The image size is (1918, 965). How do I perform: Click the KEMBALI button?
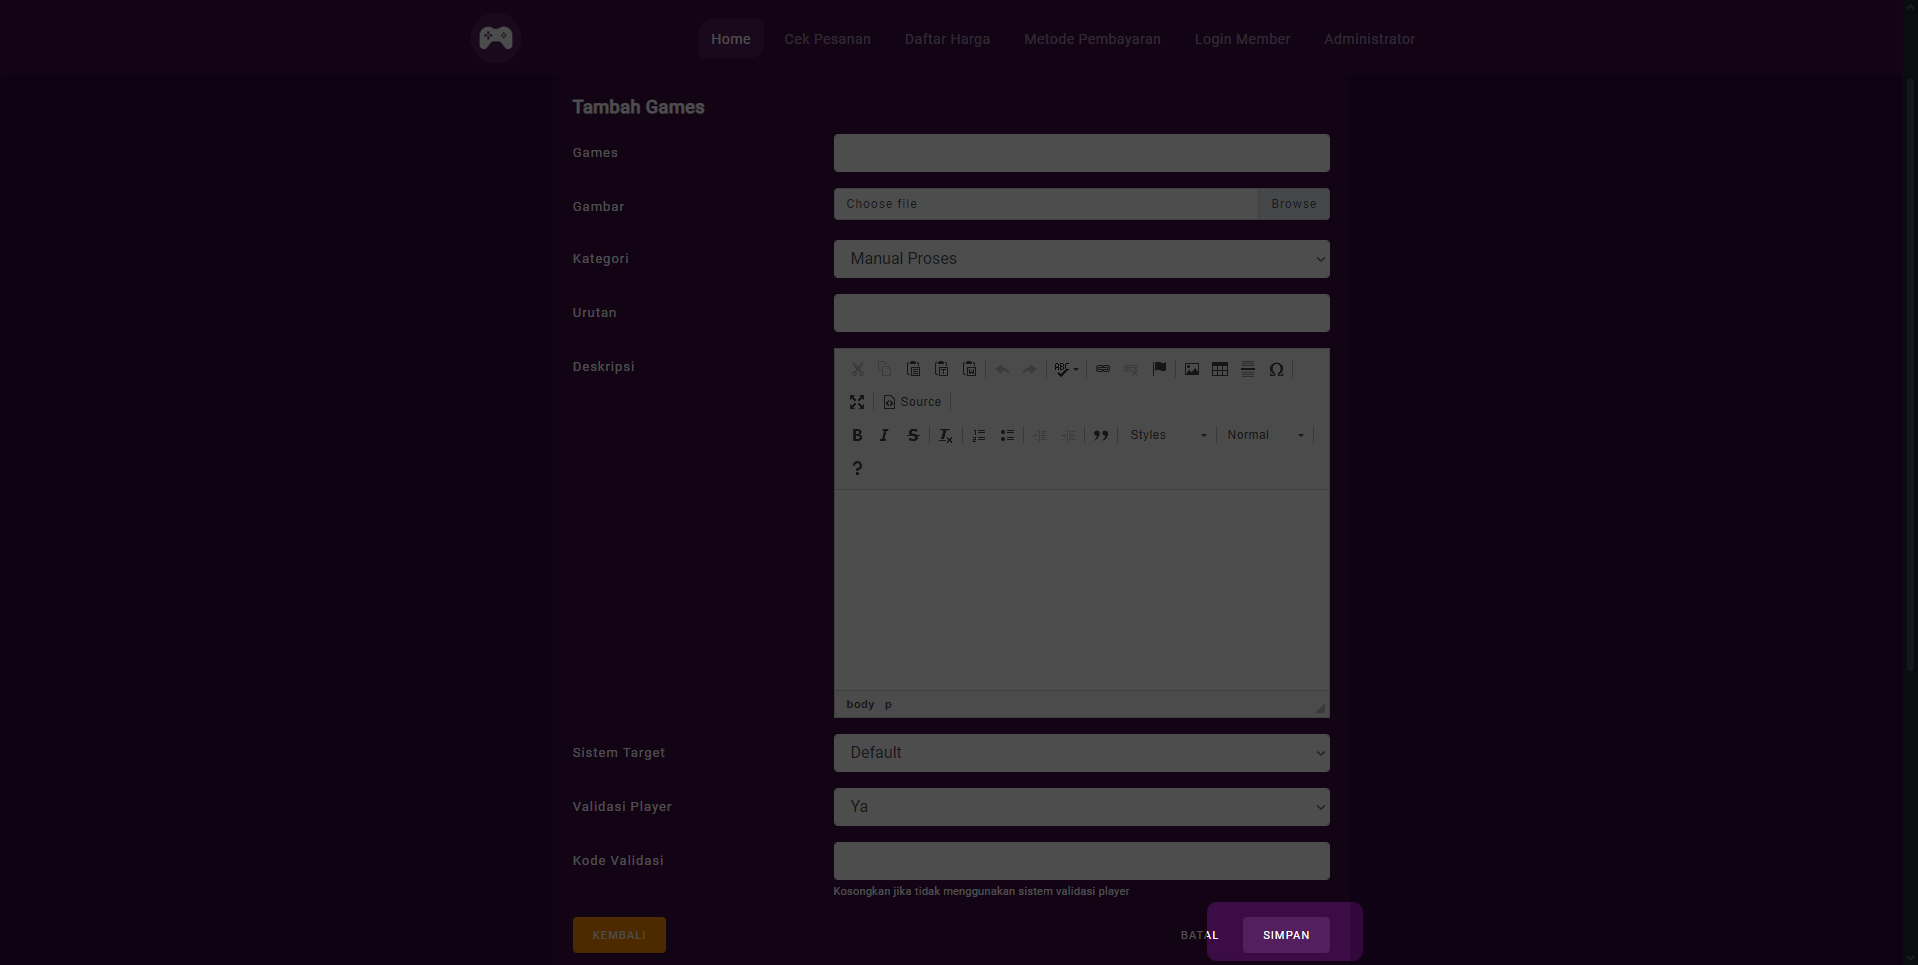[619, 935]
